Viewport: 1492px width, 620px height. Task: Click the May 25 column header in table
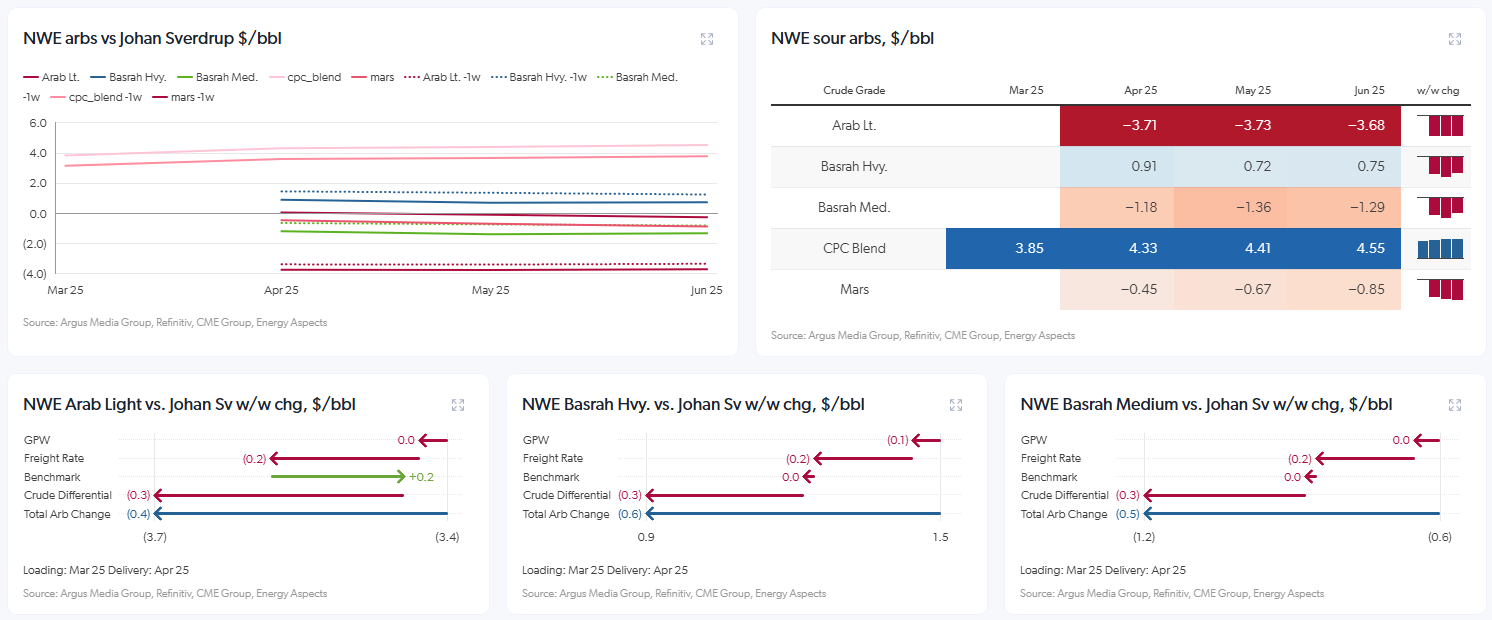1253,90
